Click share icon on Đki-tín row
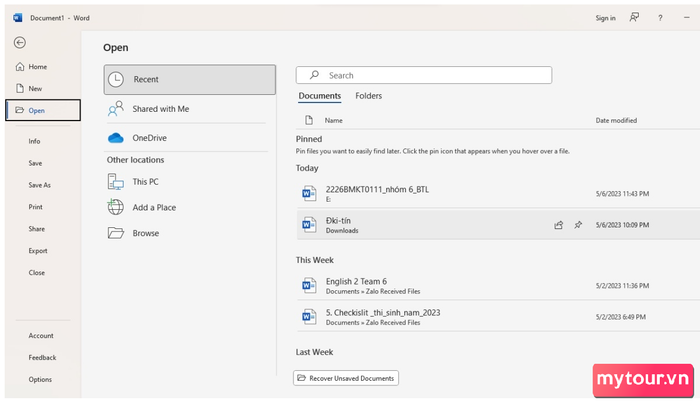 click(x=558, y=225)
